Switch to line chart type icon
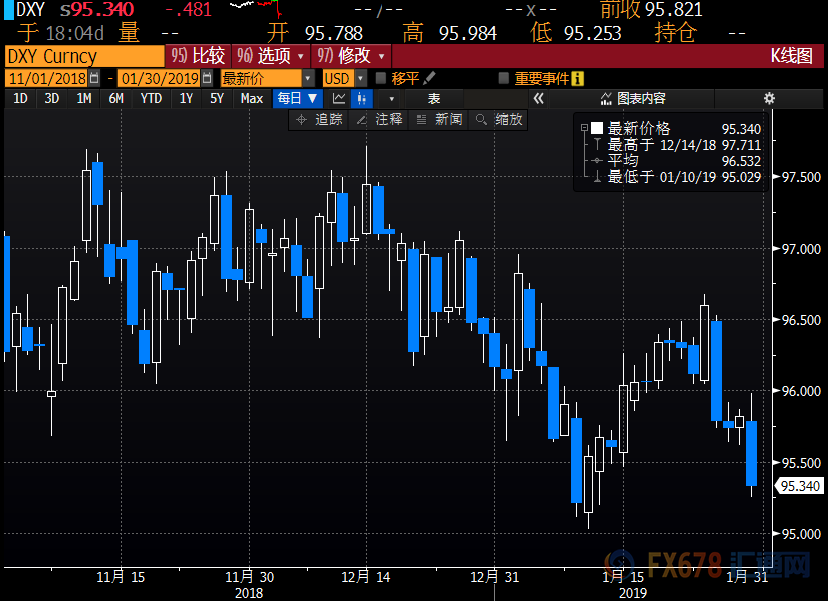The image size is (828, 601). 339,98
